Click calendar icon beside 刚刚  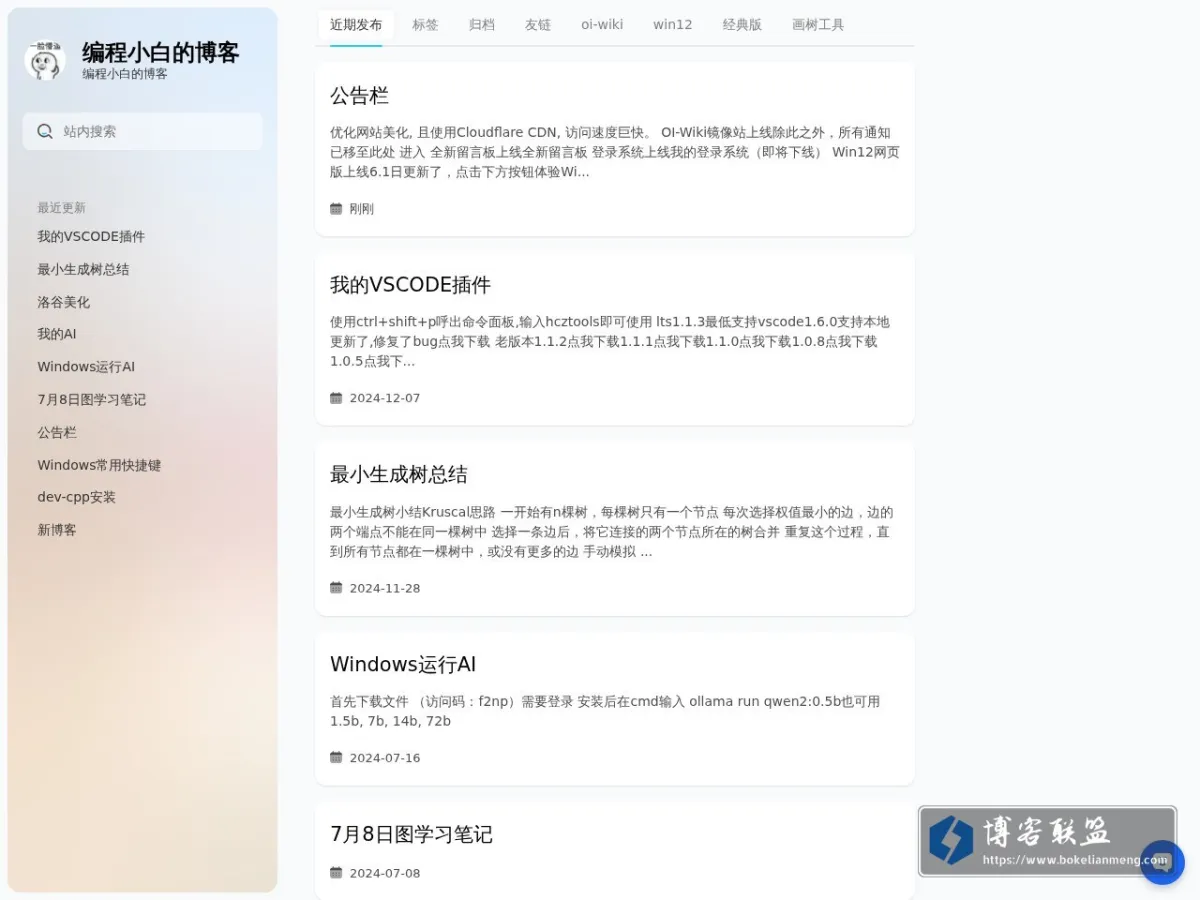pyautogui.click(x=336, y=209)
